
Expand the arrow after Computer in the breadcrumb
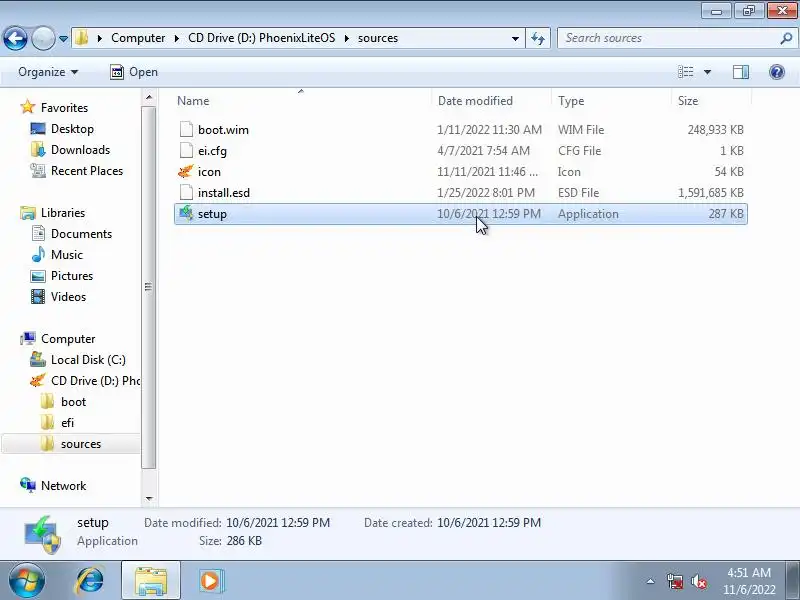click(177, 38)
